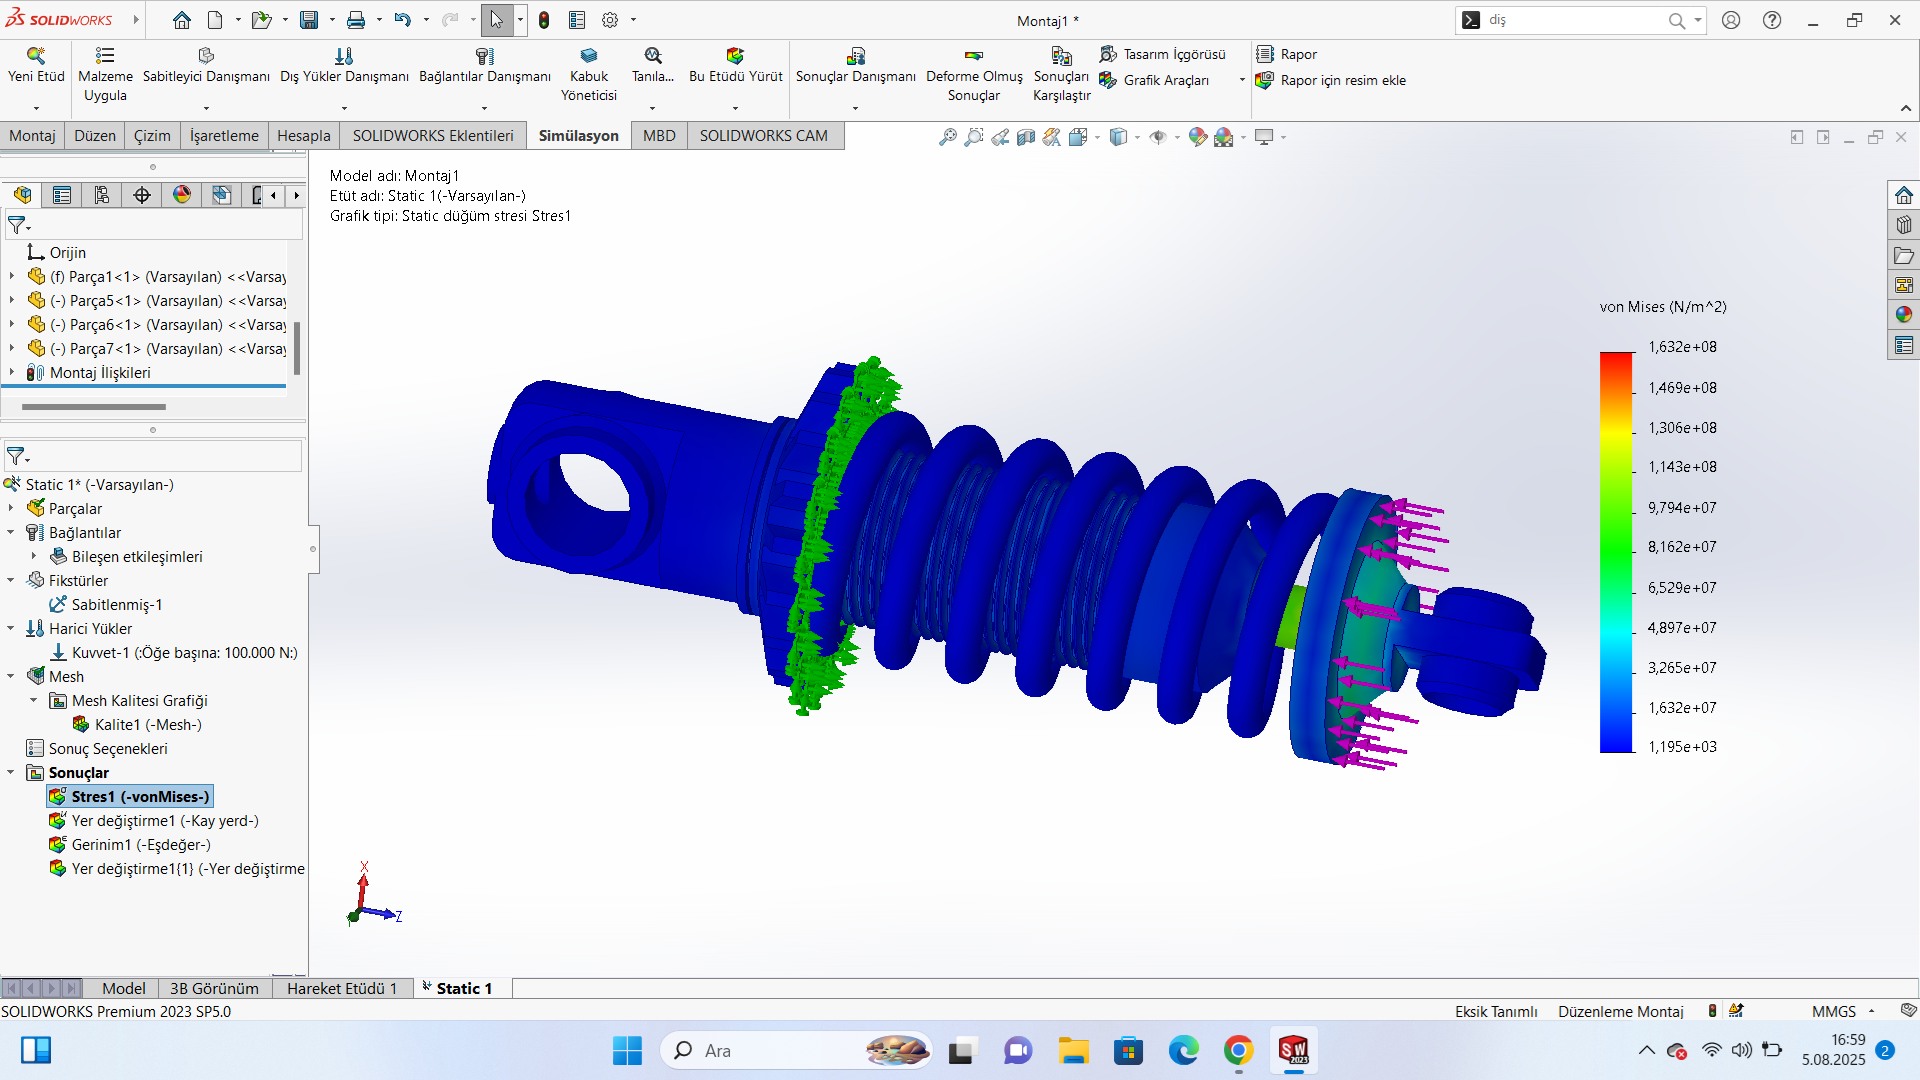Open Grafik Araçları dropdown arrow
The image size is (1920, 1080).
coord(1242,80)
